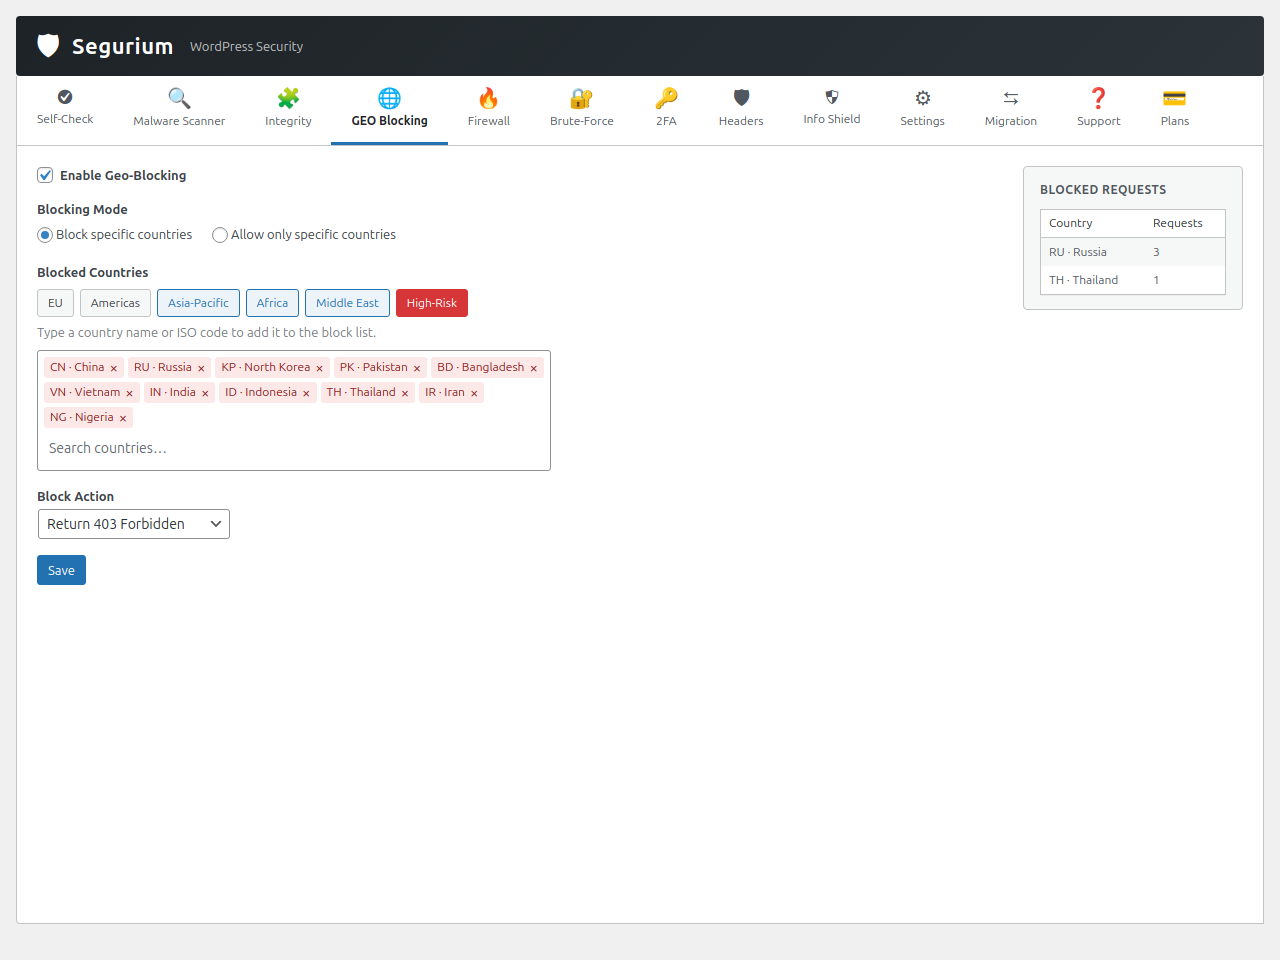Click the Plans tab label
This screenshot has height=960, width=1280.
pos(1174,121)
